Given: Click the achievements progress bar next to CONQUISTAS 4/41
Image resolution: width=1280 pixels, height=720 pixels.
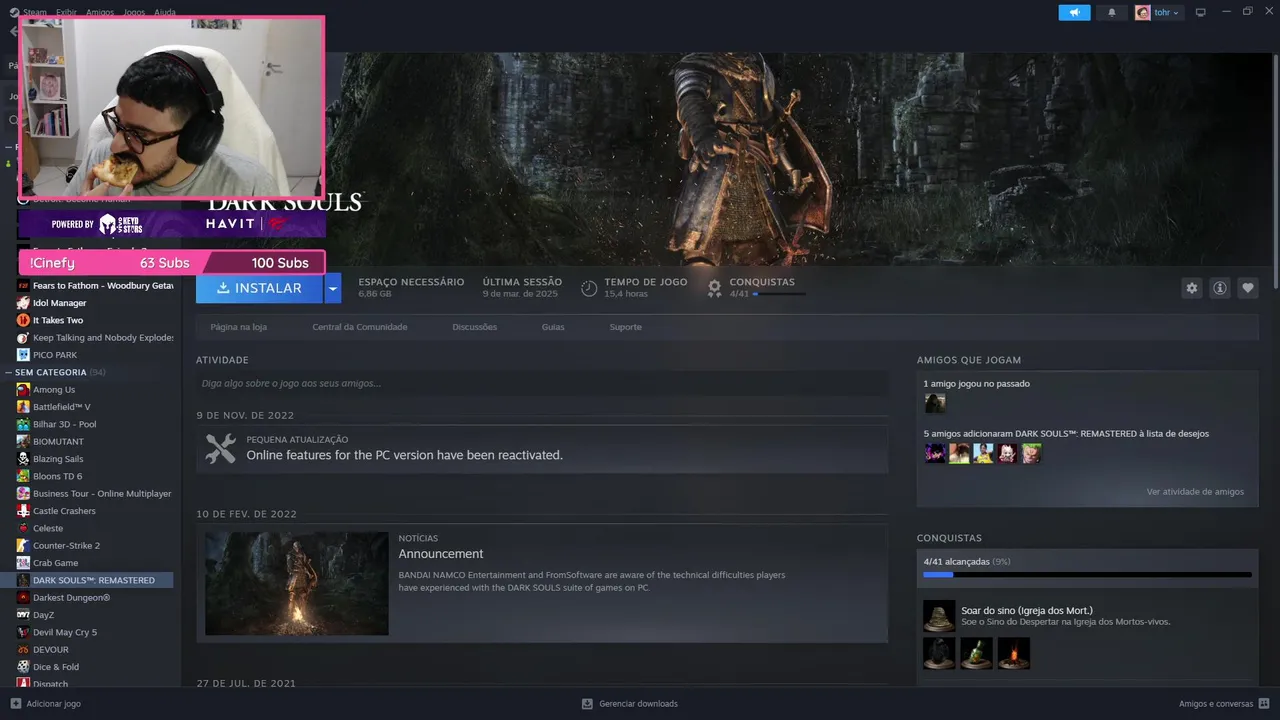Looking at the screenshot, I should click(x=779, y=294).
